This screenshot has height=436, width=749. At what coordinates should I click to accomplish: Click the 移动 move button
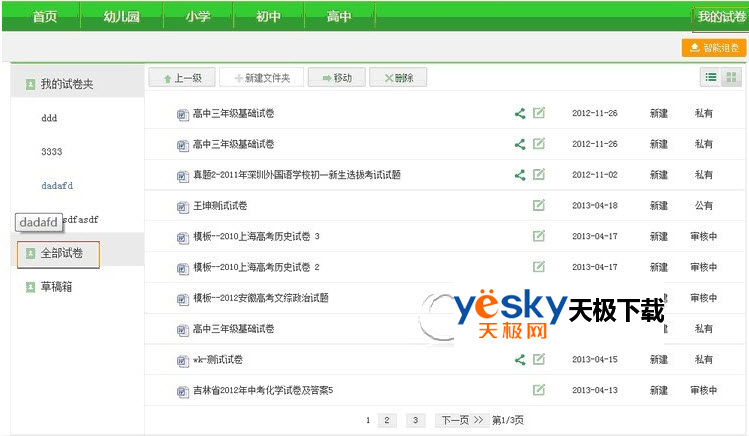click(x=337, y=77)
